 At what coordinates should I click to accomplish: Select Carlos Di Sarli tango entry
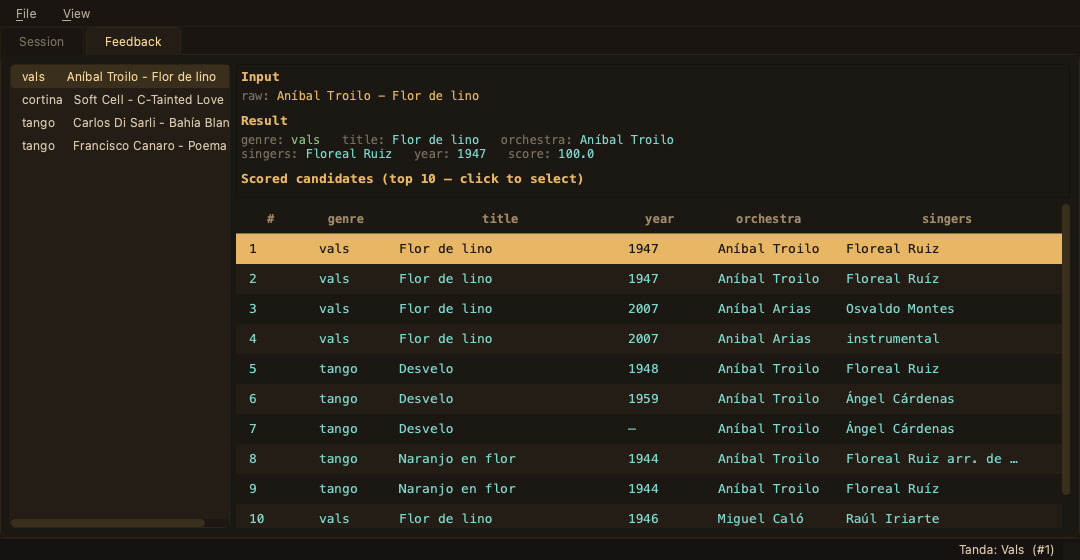click(x=120, y=123)
